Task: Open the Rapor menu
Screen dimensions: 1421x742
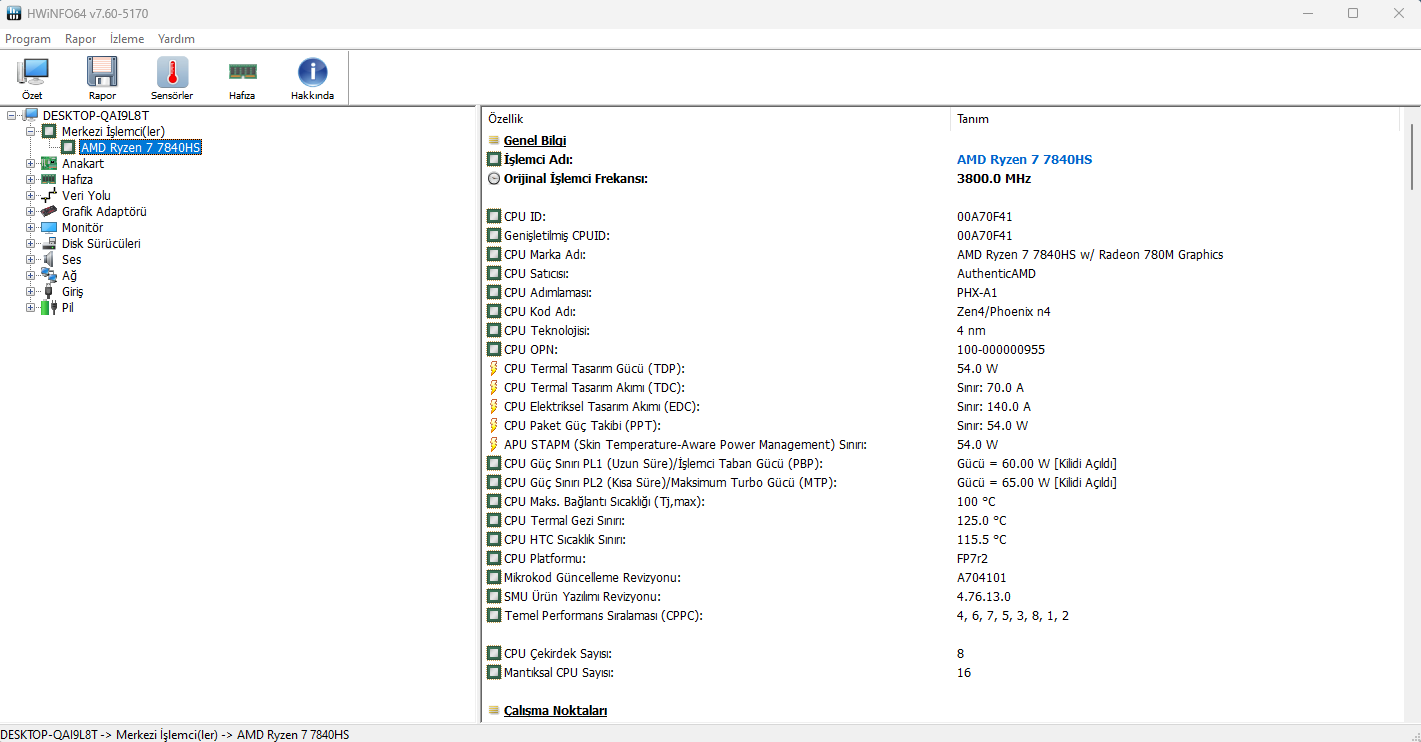Action: pyautogui.click(x=81, y=39)
